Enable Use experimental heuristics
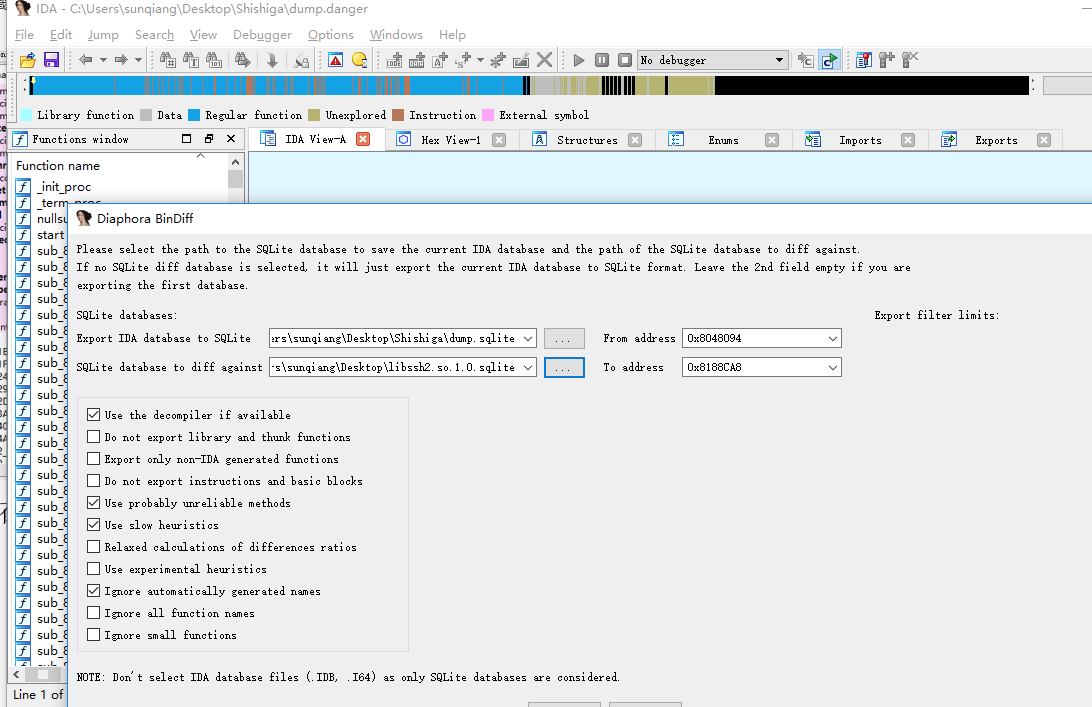The height and width of the screenshot is (707, 1092). 93,569
